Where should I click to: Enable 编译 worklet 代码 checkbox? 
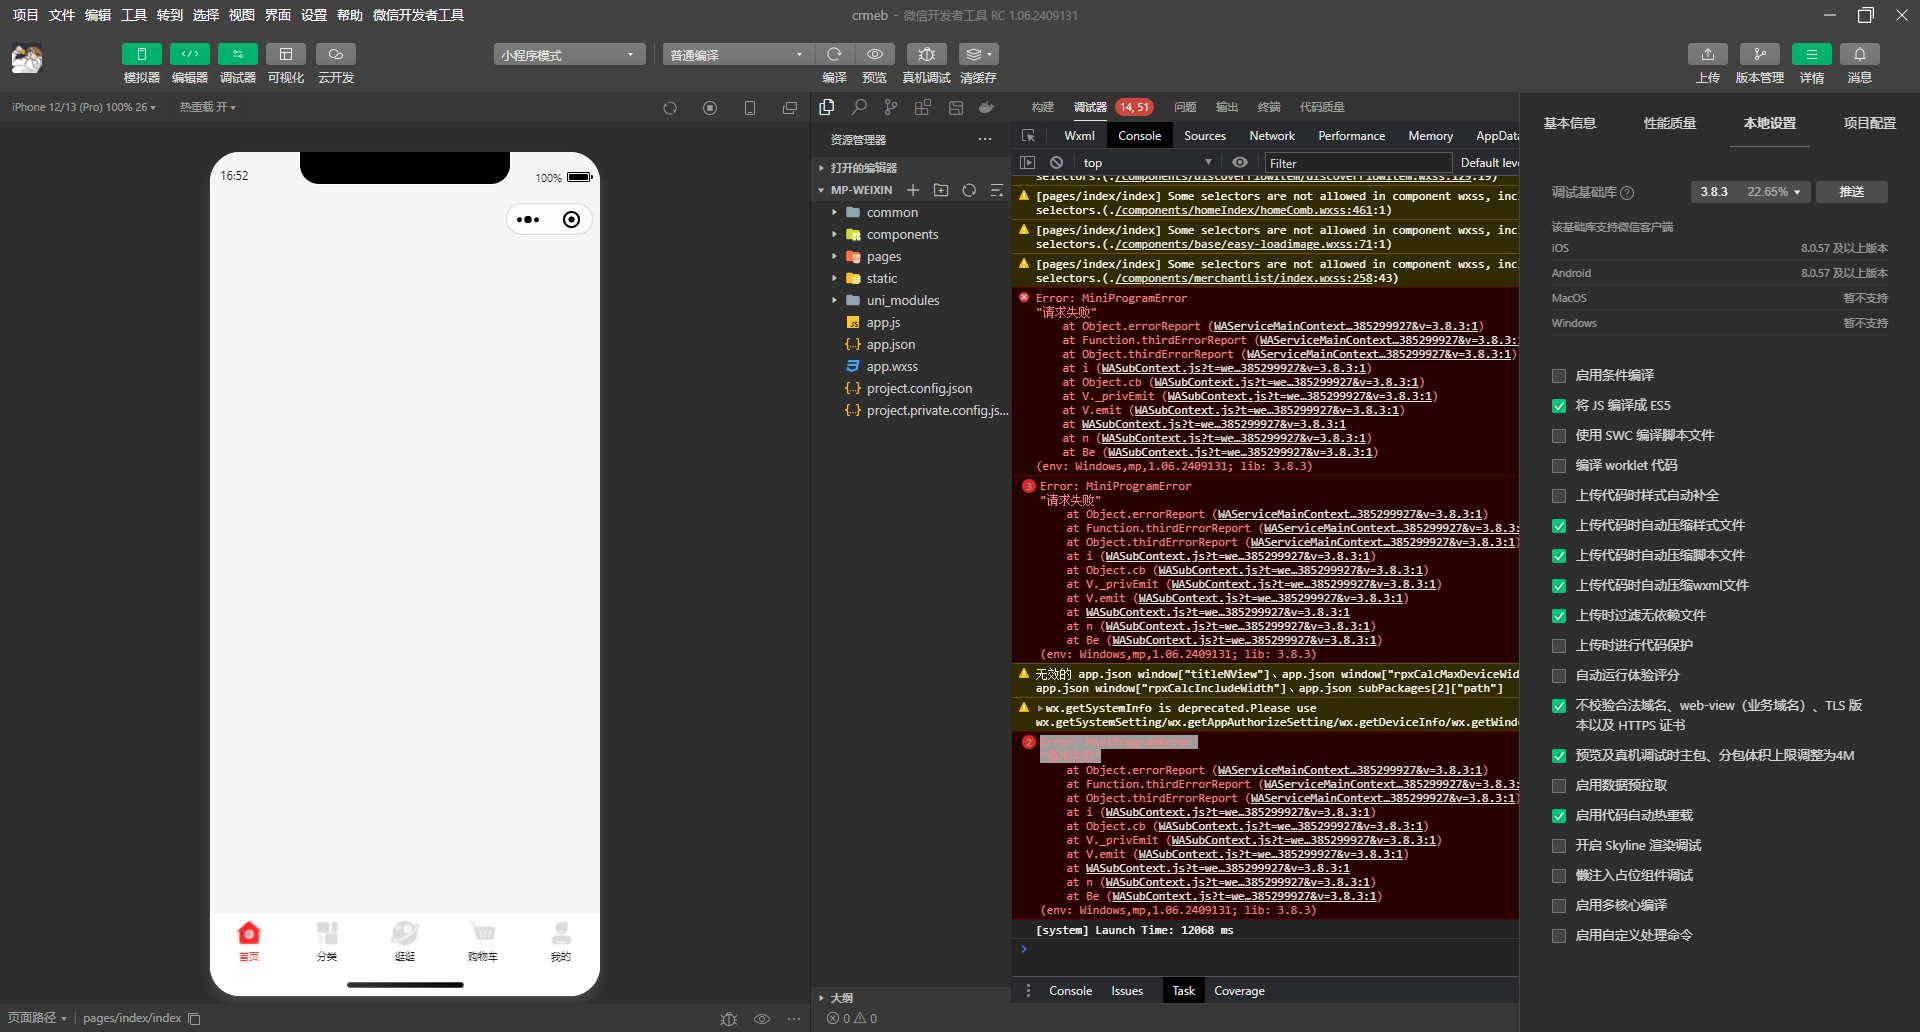point(1559,466)
